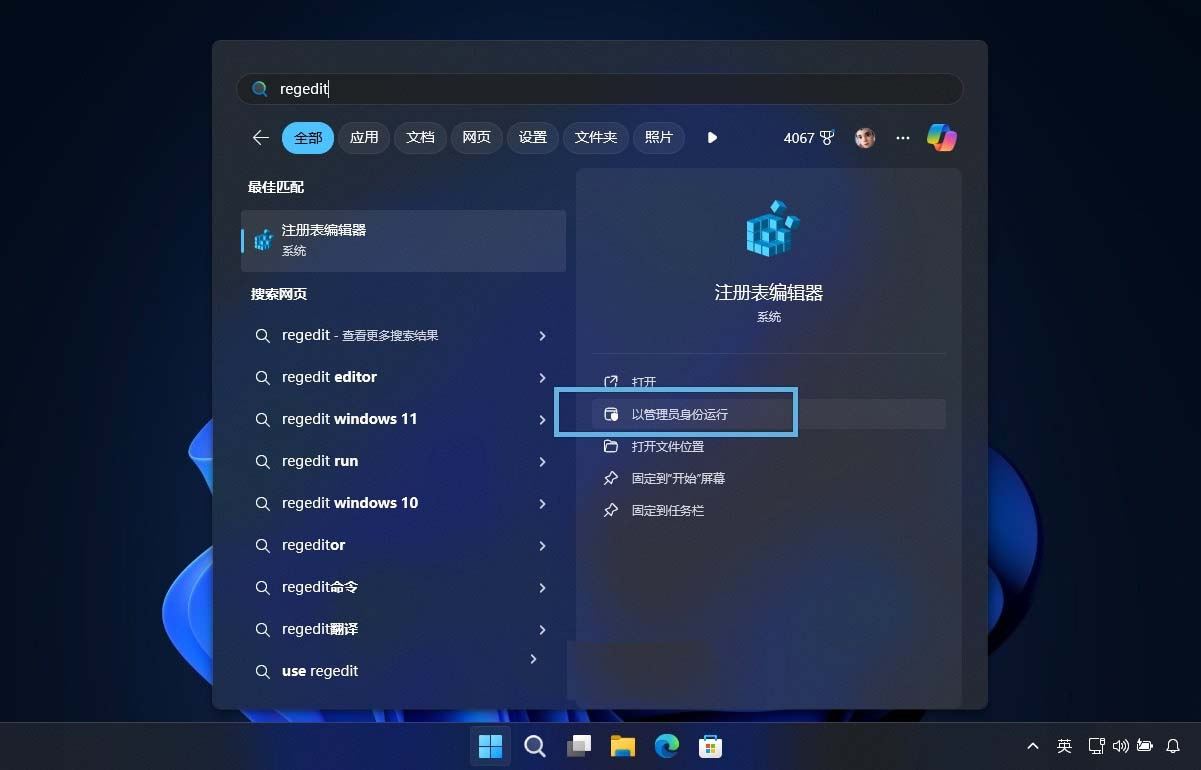Expand the 'regedit windows 11' chevron
The image size is (1201, 770).
[x=542, y=420]
